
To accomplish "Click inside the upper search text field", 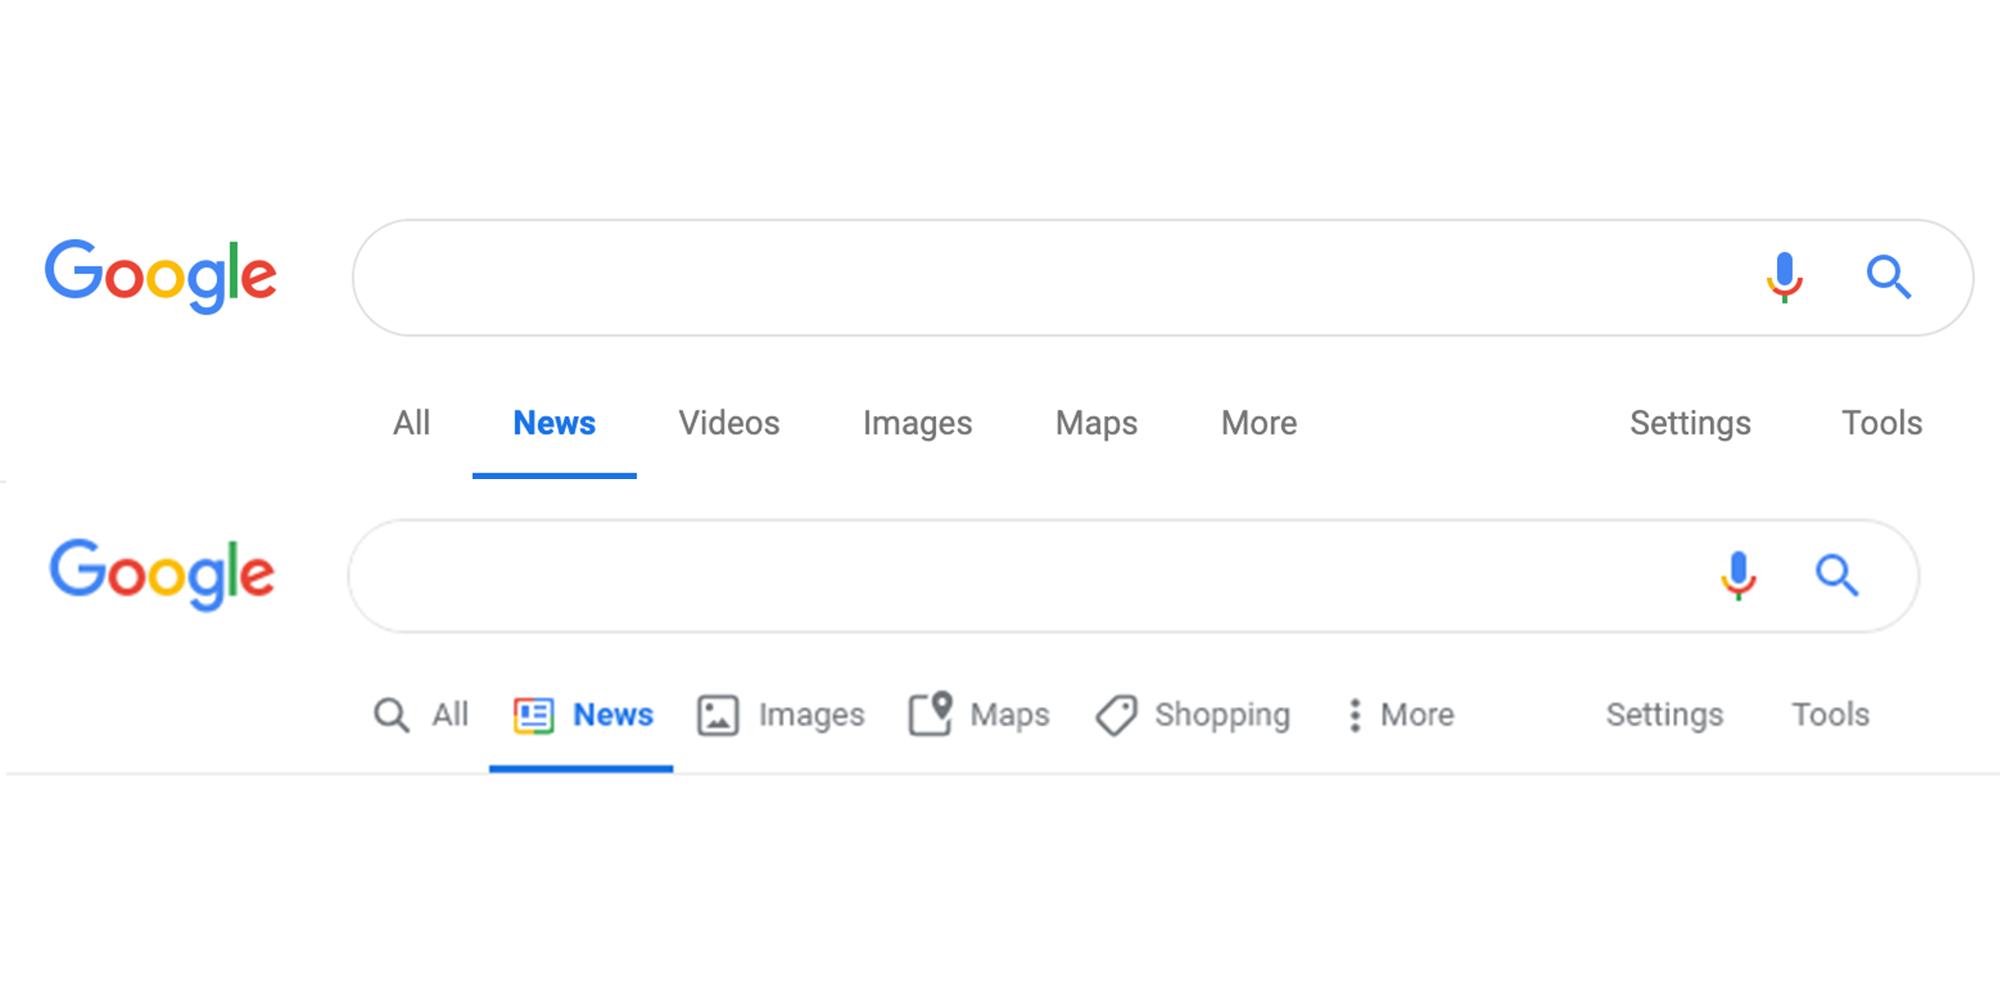I will pyautogui.click(x=1050, y=277).
